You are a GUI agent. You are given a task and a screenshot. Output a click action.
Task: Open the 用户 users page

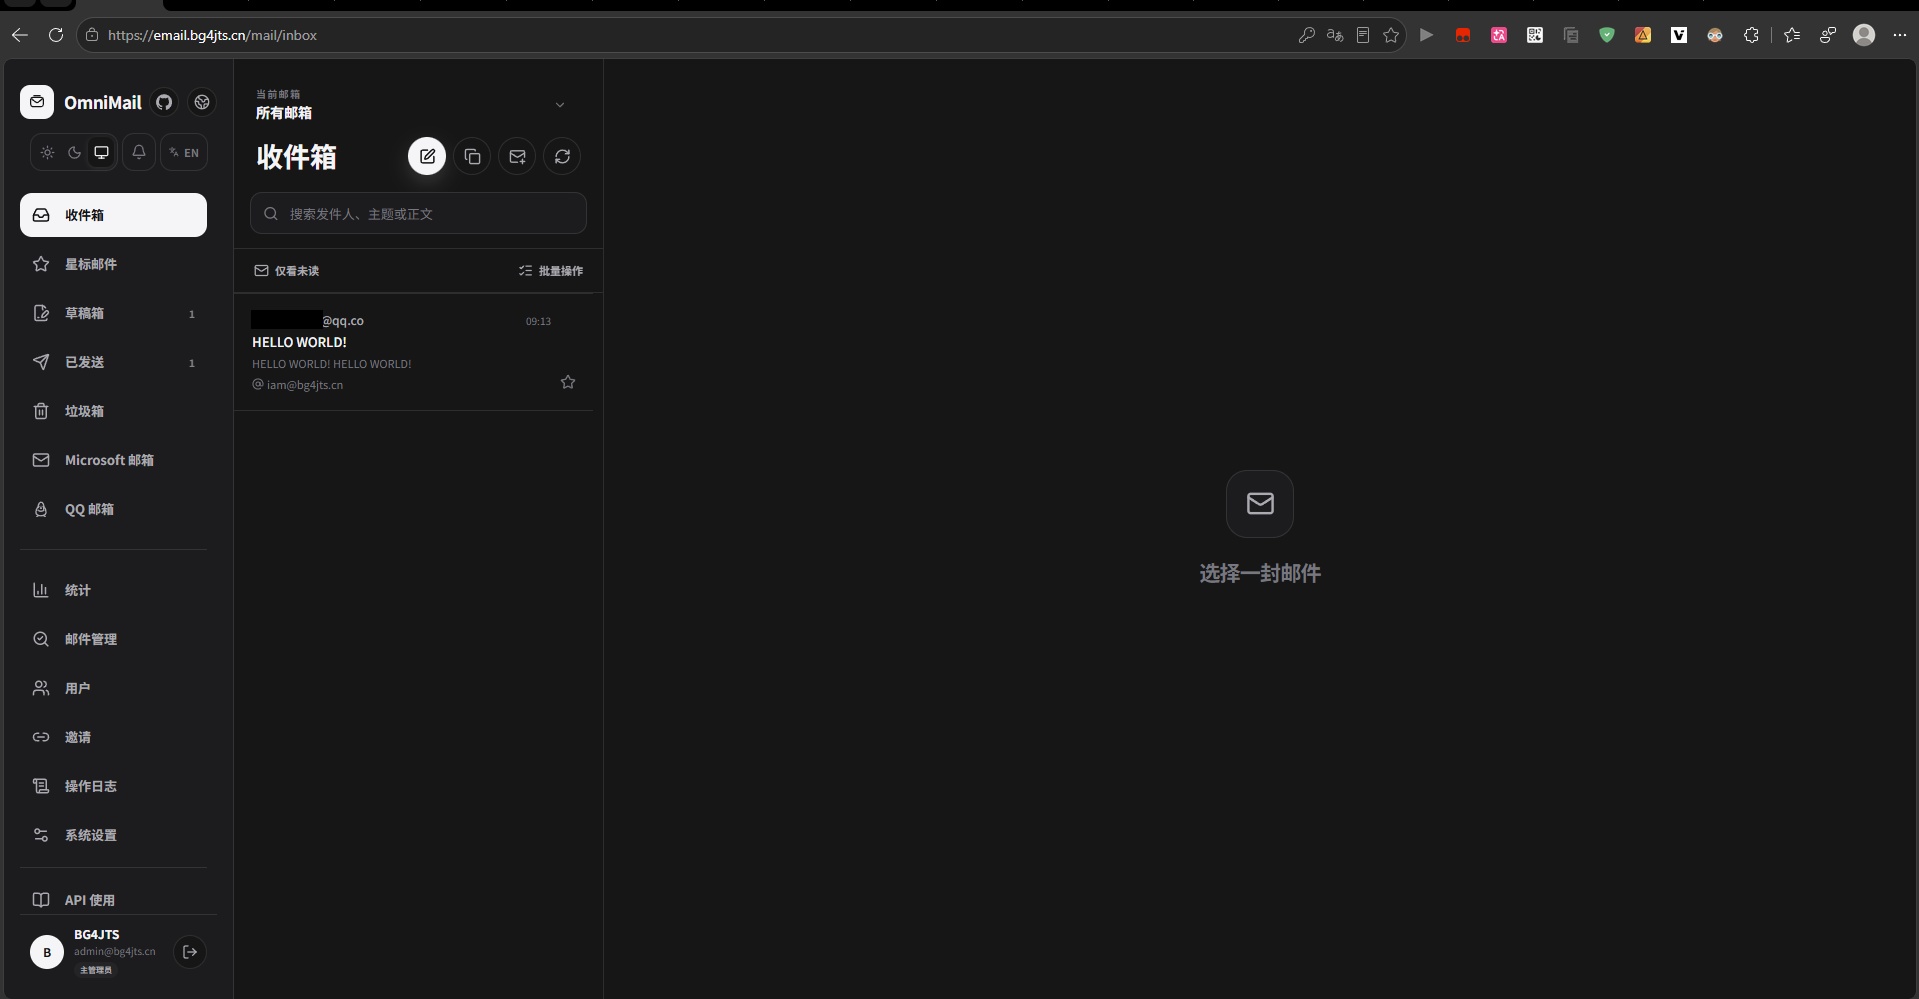(x=113, y=688)
